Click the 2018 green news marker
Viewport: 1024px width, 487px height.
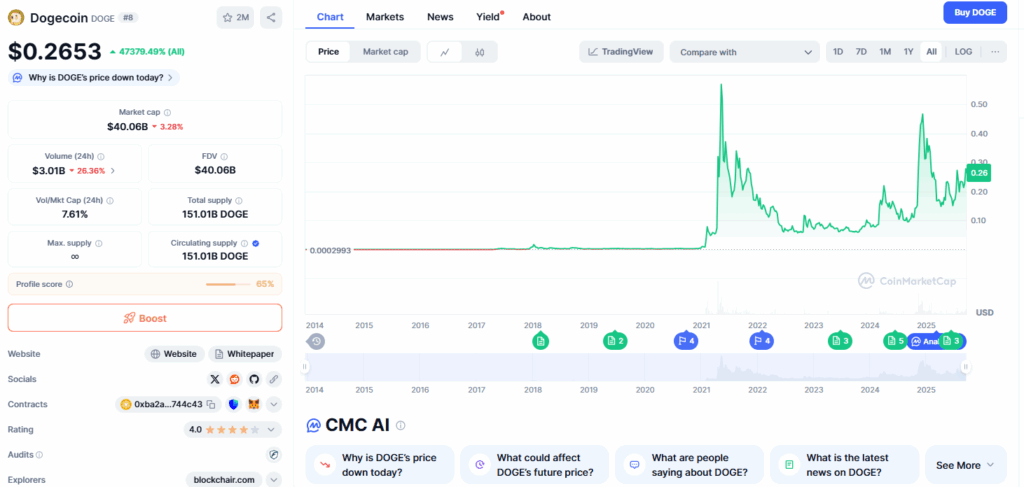[x=539, y=341]
